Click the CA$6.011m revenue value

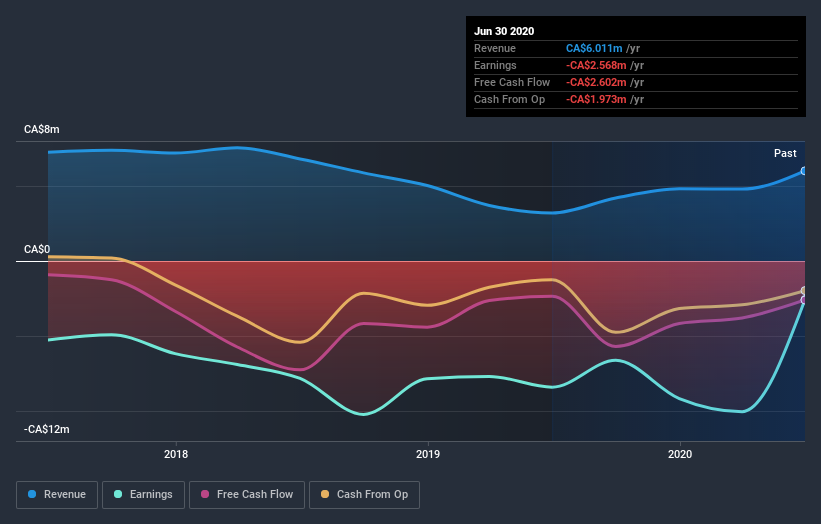click(594, 48)
